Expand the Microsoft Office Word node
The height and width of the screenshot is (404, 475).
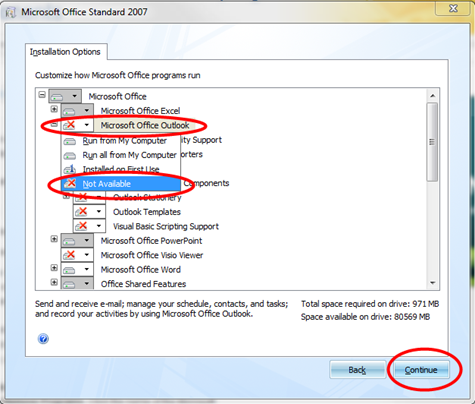click(x=54, y=268)
